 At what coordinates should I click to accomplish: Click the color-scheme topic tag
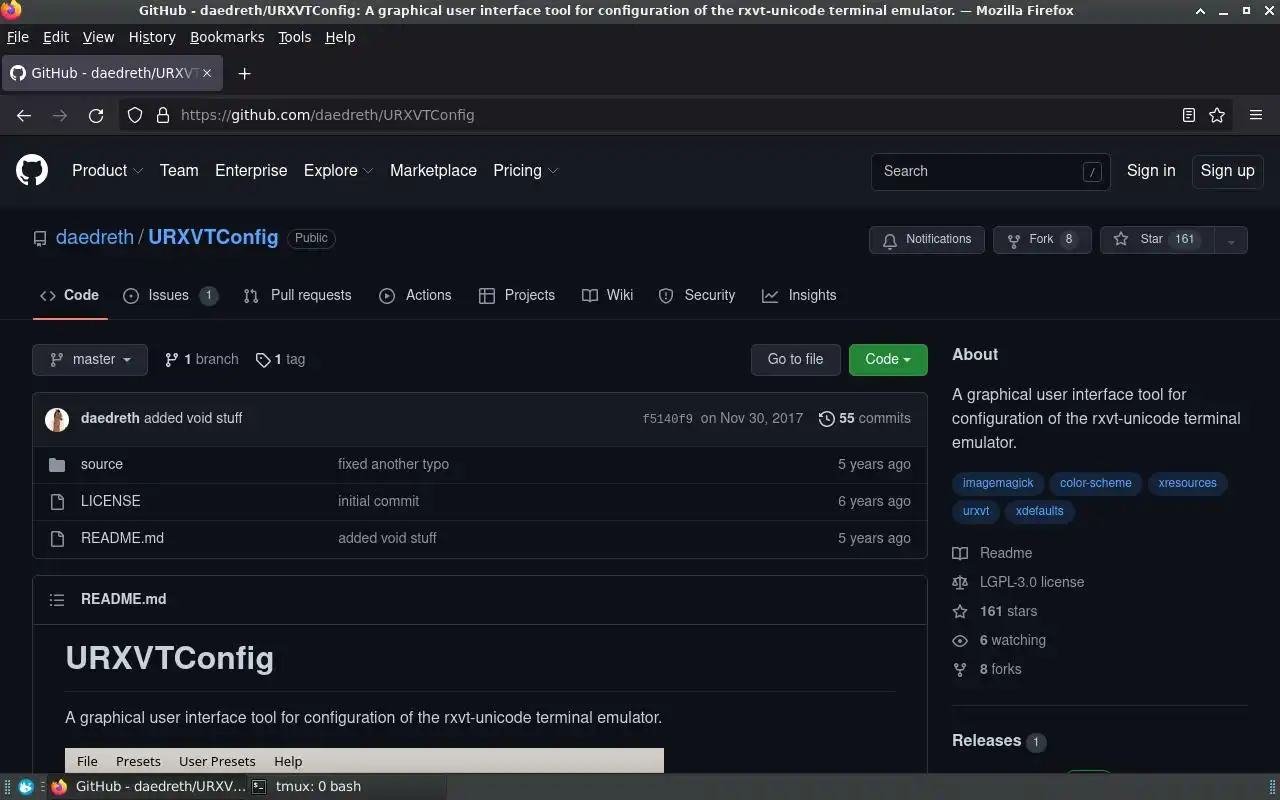click(1096, 483)
